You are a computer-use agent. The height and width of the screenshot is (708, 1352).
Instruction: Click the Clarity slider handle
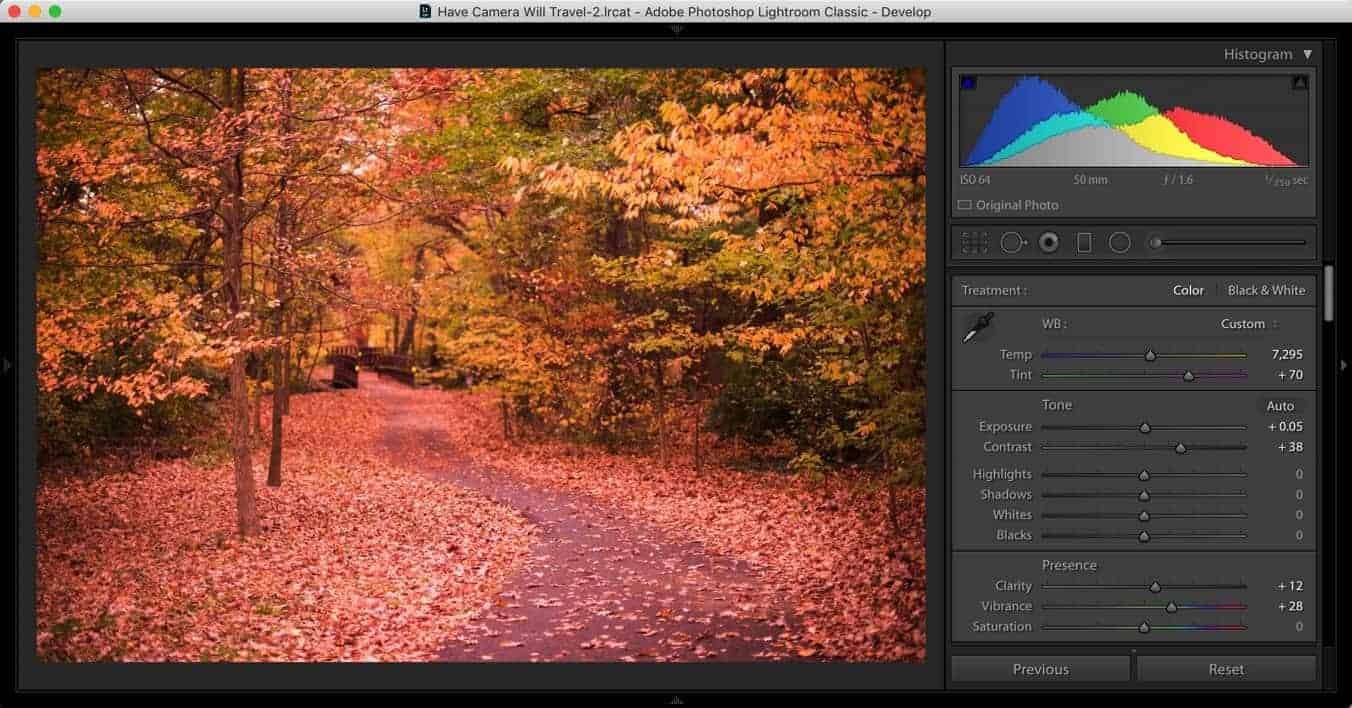[x=1155, y=587]
